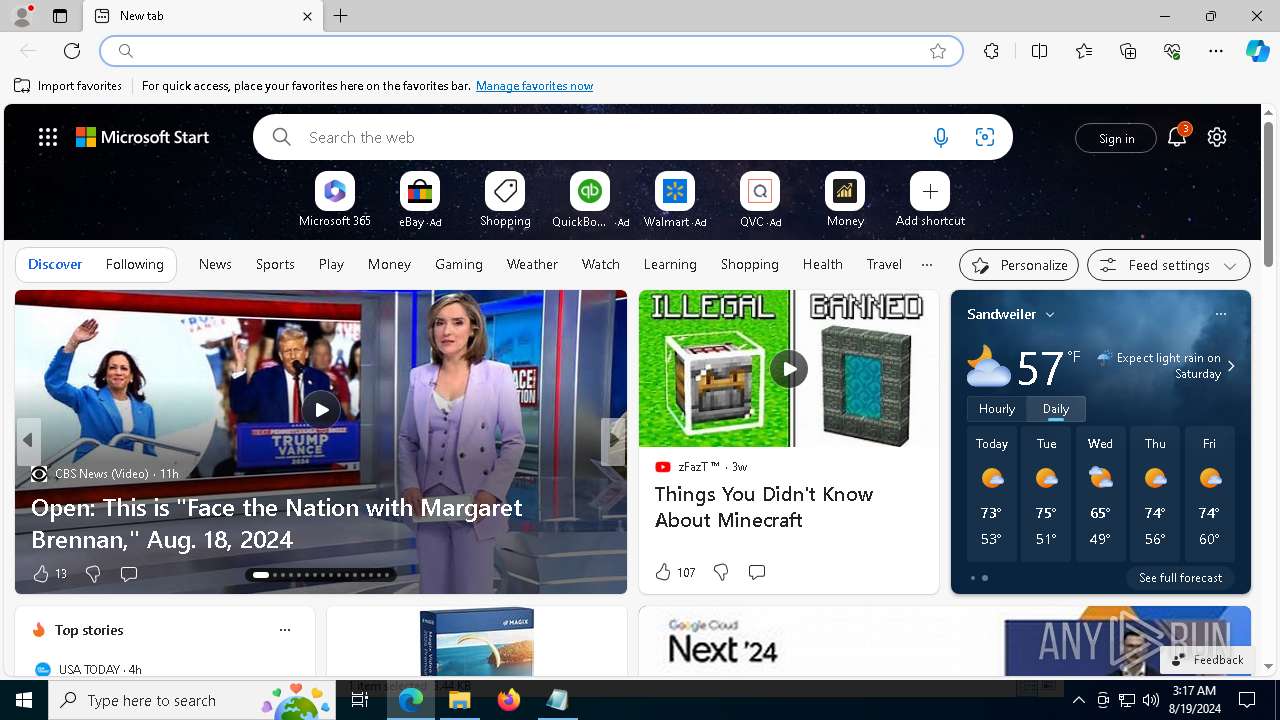
Task: Open Settings and more ellipsis menu
Action: pos(1216,51)
